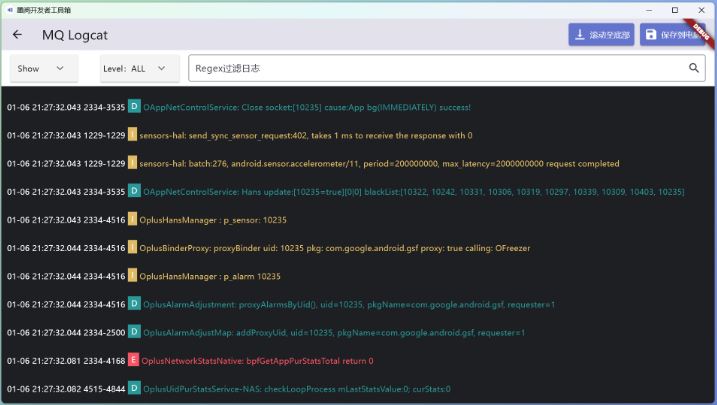Click the app icon in the title bar
Screen dimensions: 717x405
9,9
